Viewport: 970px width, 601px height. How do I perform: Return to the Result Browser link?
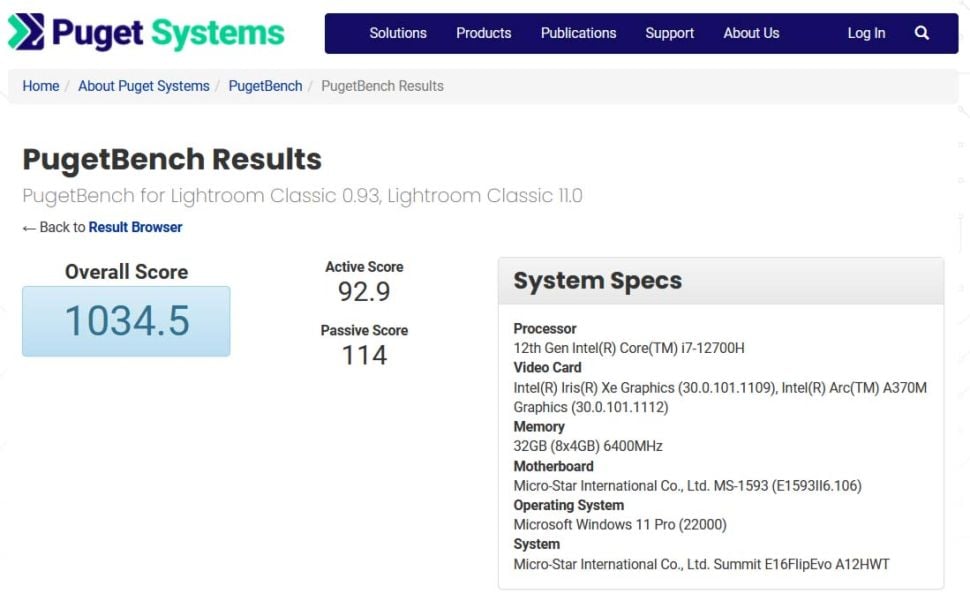135,228
